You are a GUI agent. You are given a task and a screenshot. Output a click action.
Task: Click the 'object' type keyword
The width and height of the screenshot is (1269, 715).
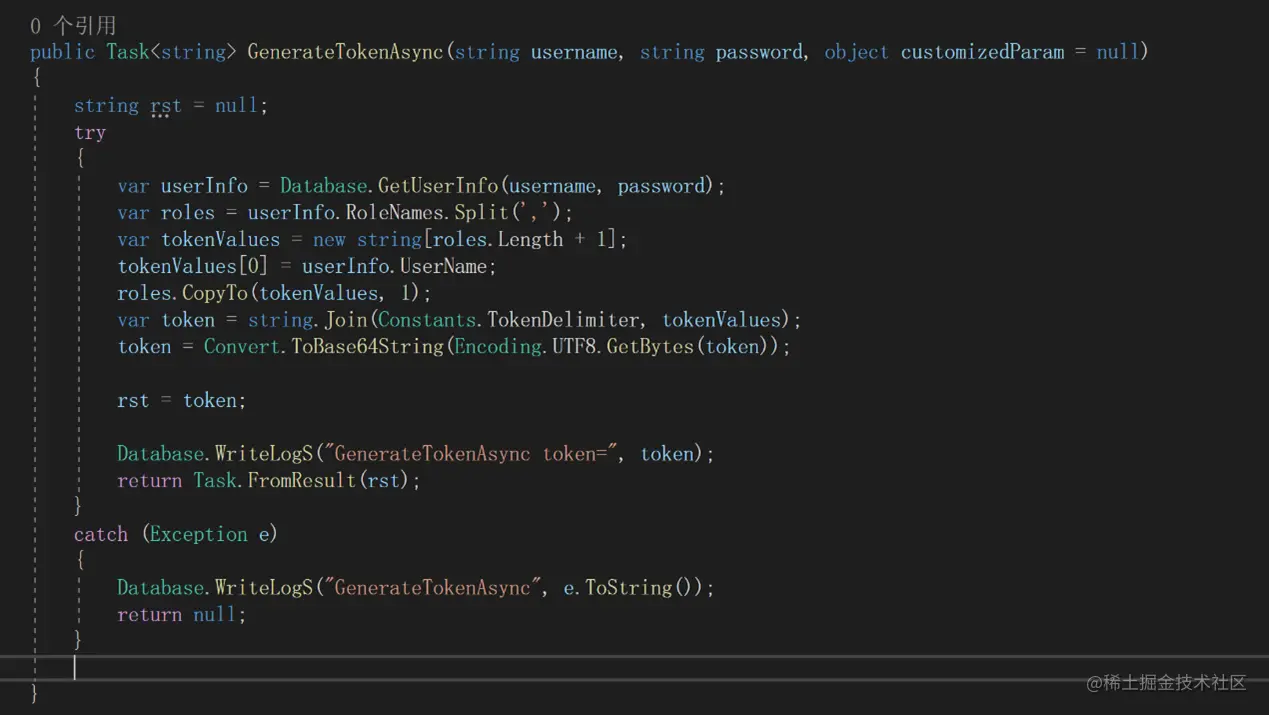[856, 52]
